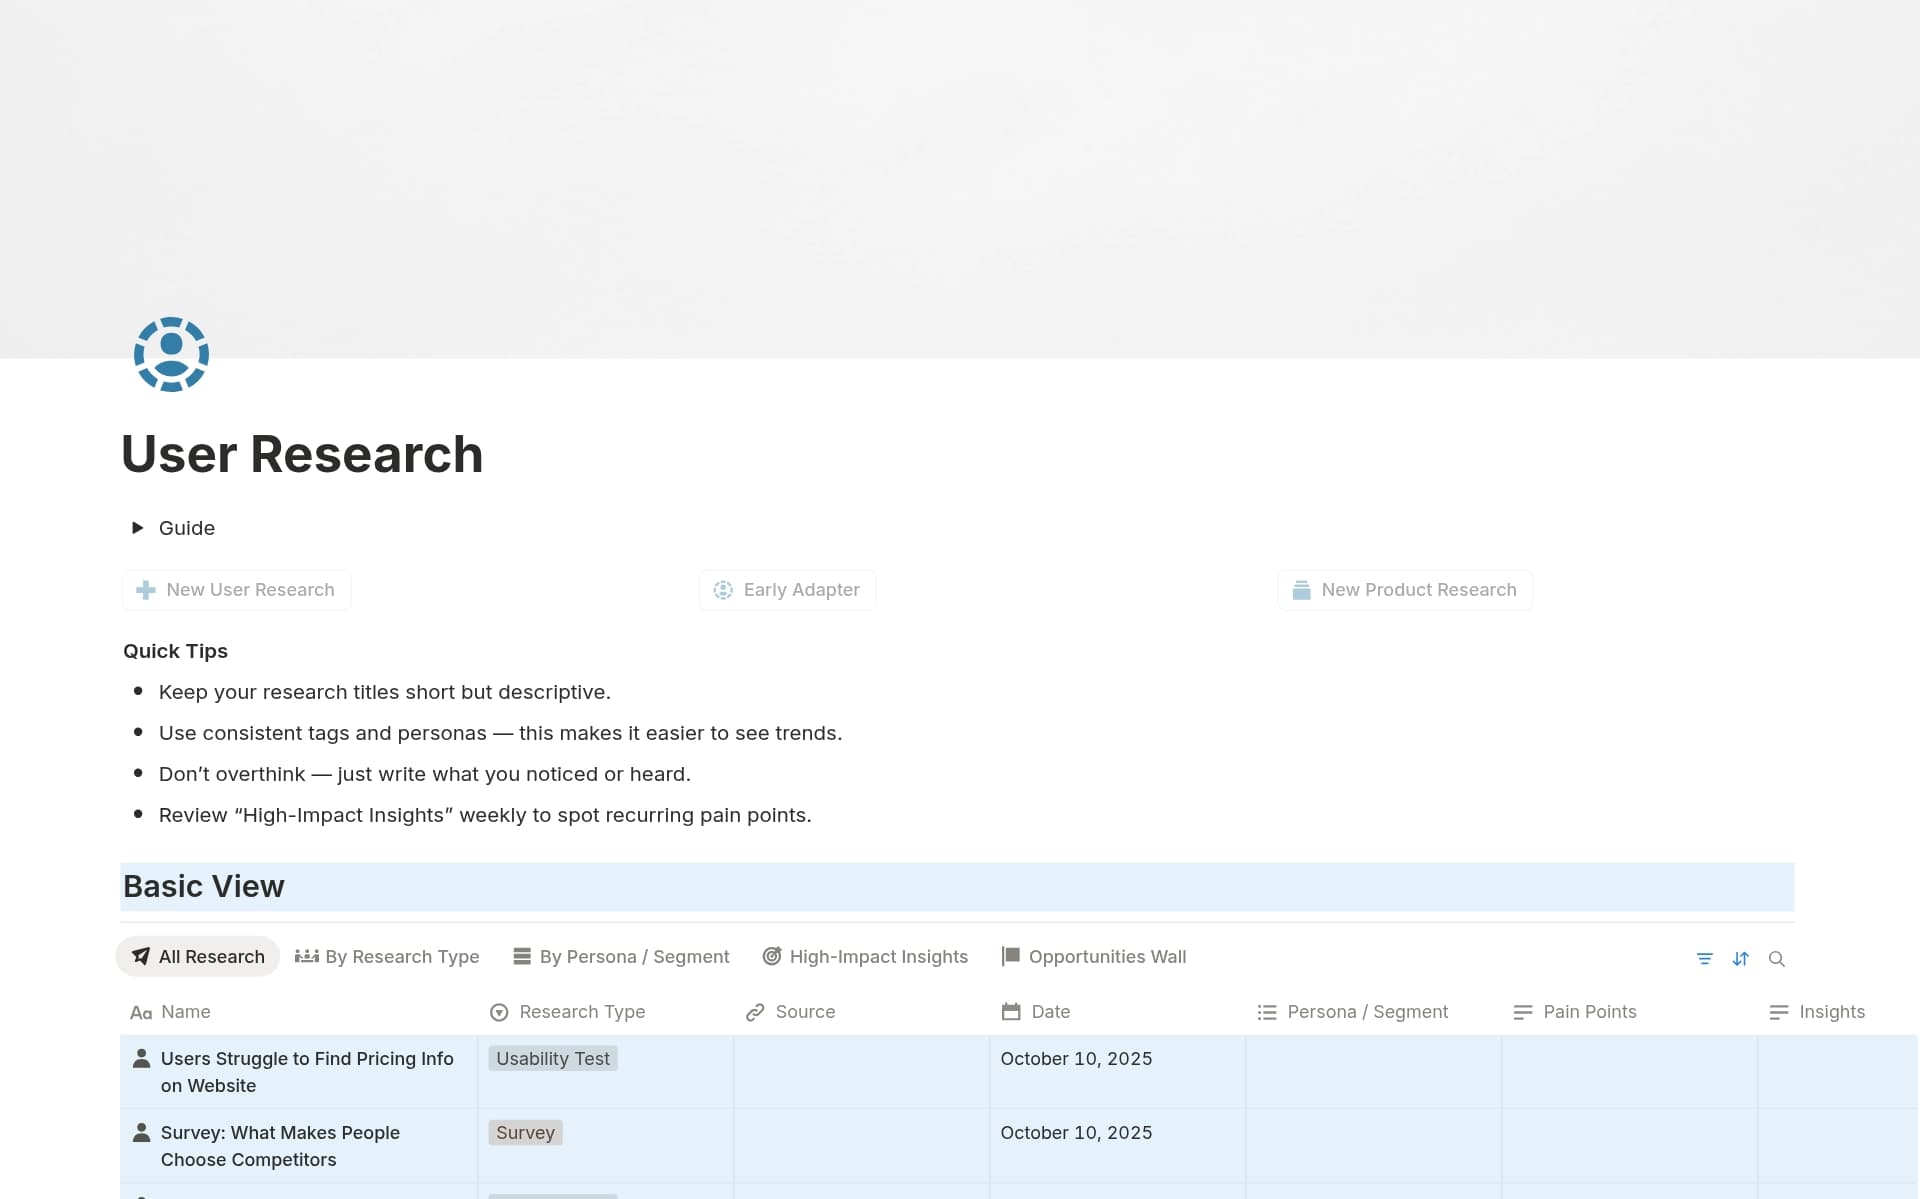Click the User Research page icon
The height and width of the screenshot is (1199, 1920).
point(170,354)
